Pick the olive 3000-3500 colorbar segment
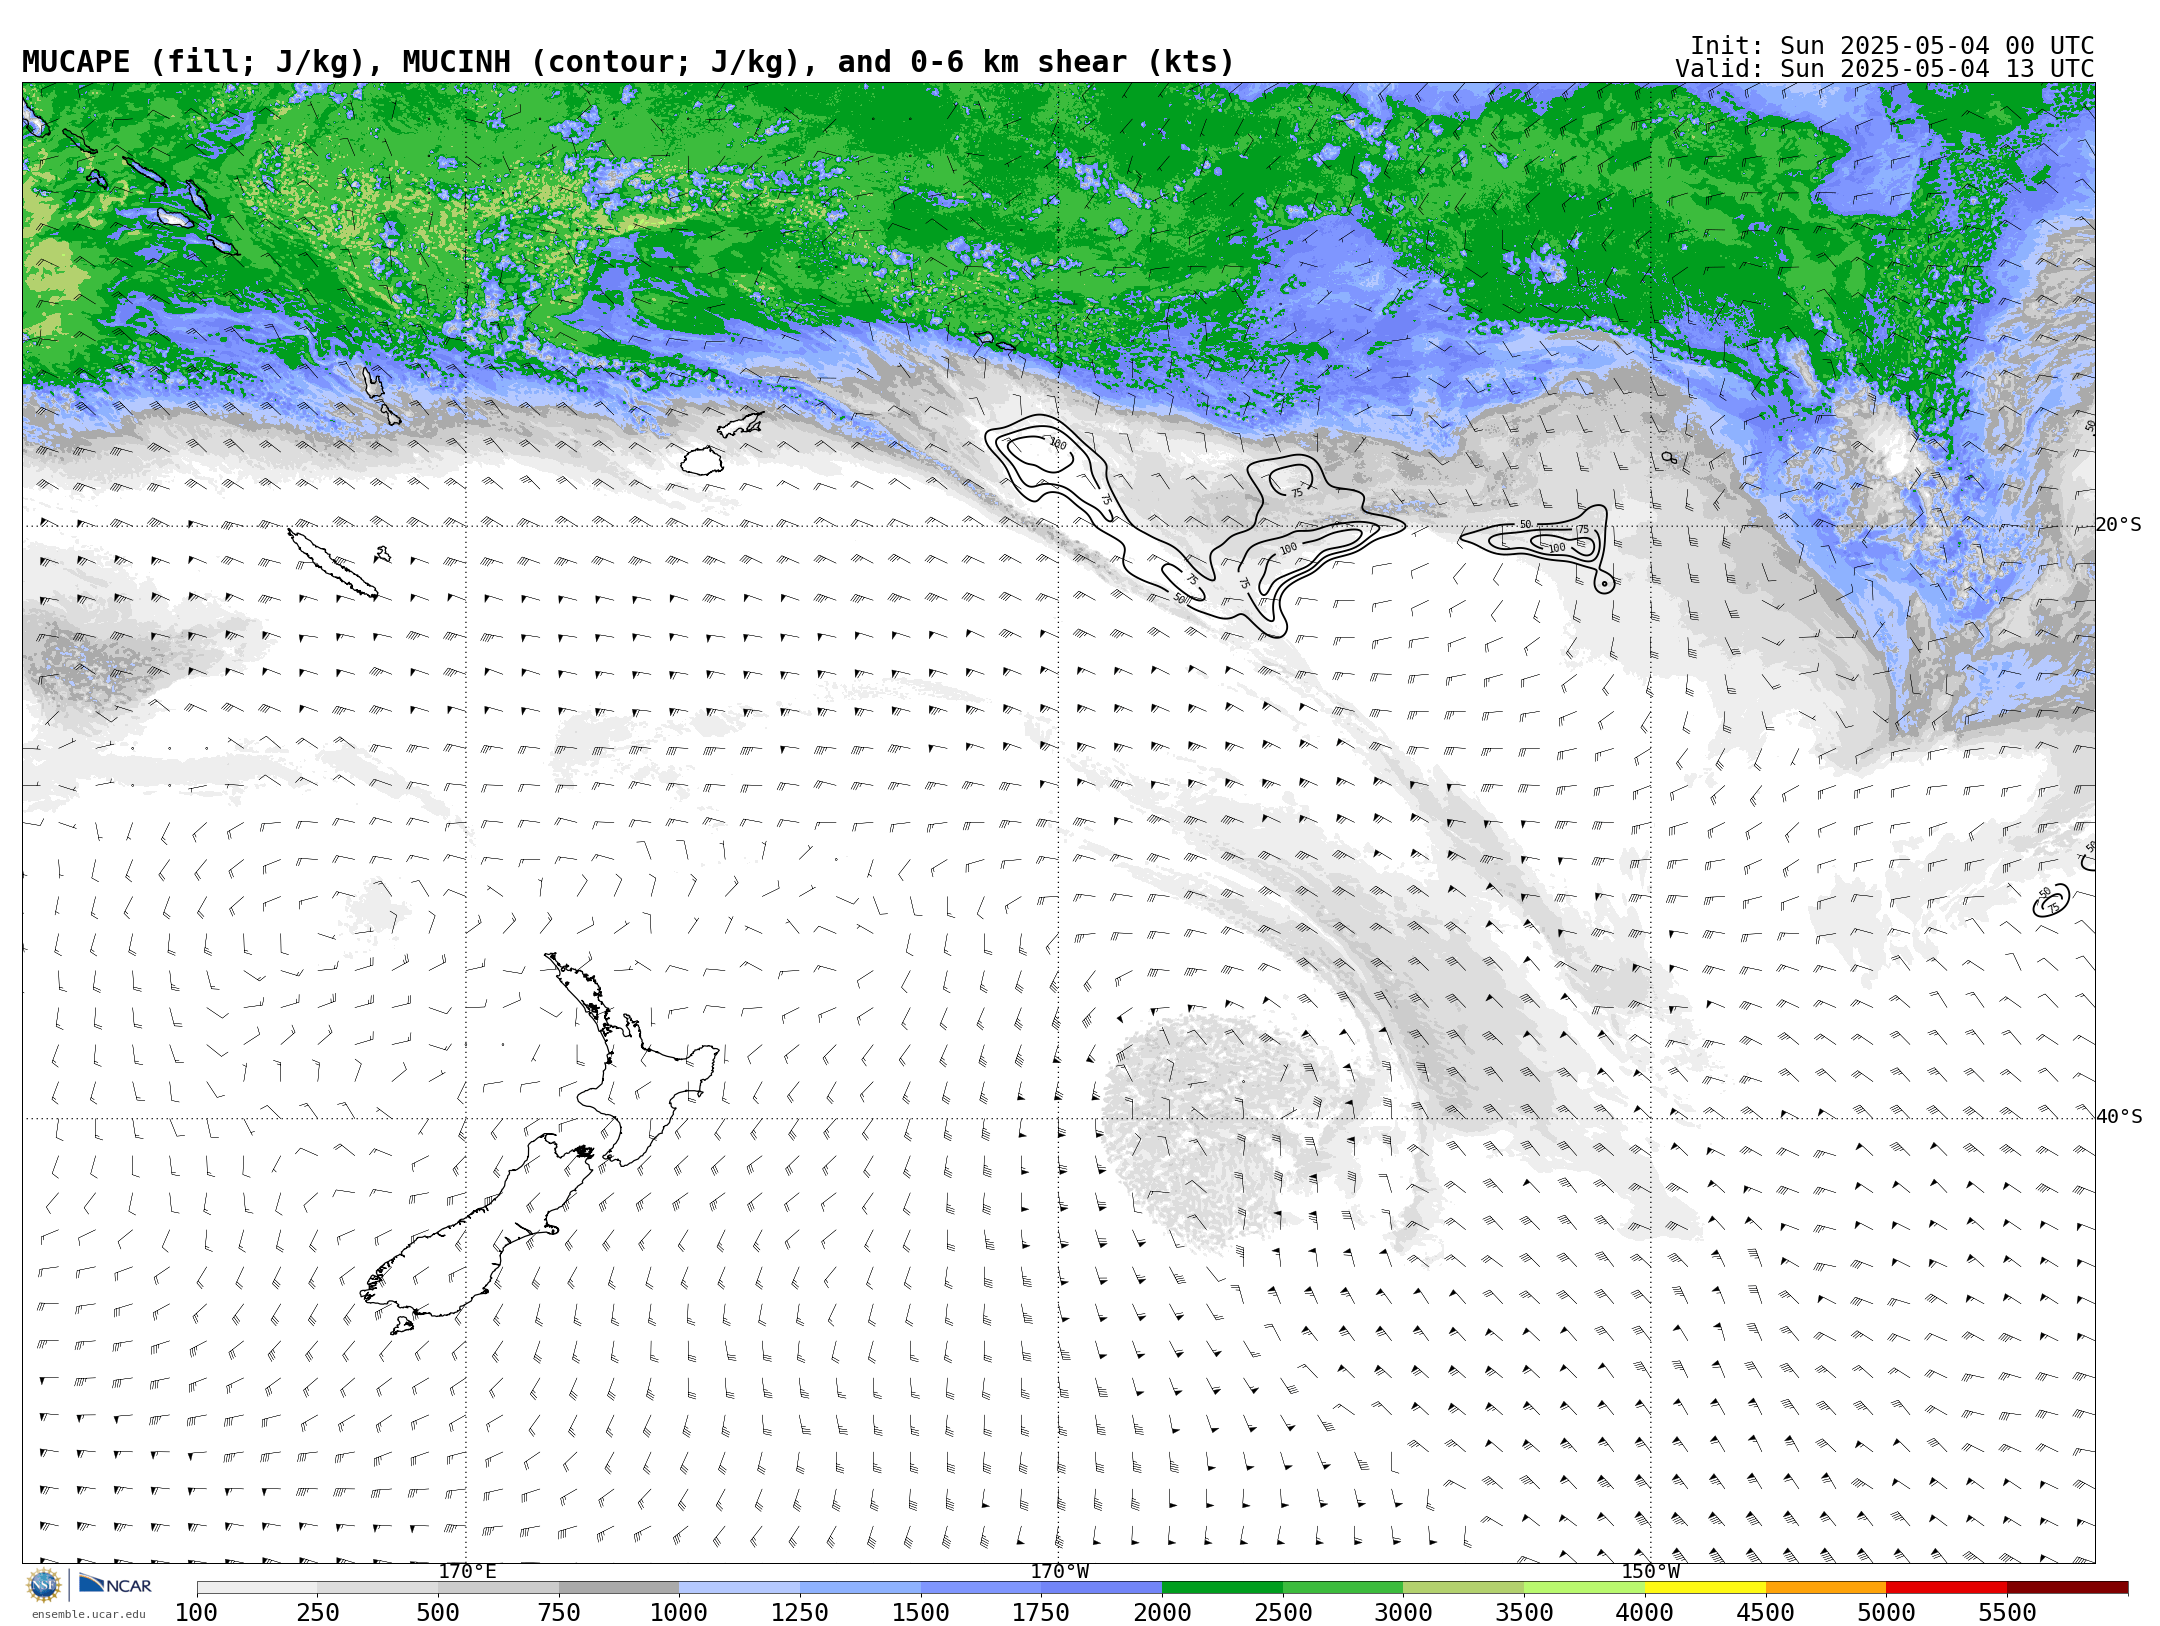2160x1626 pixels. 1463,1588
